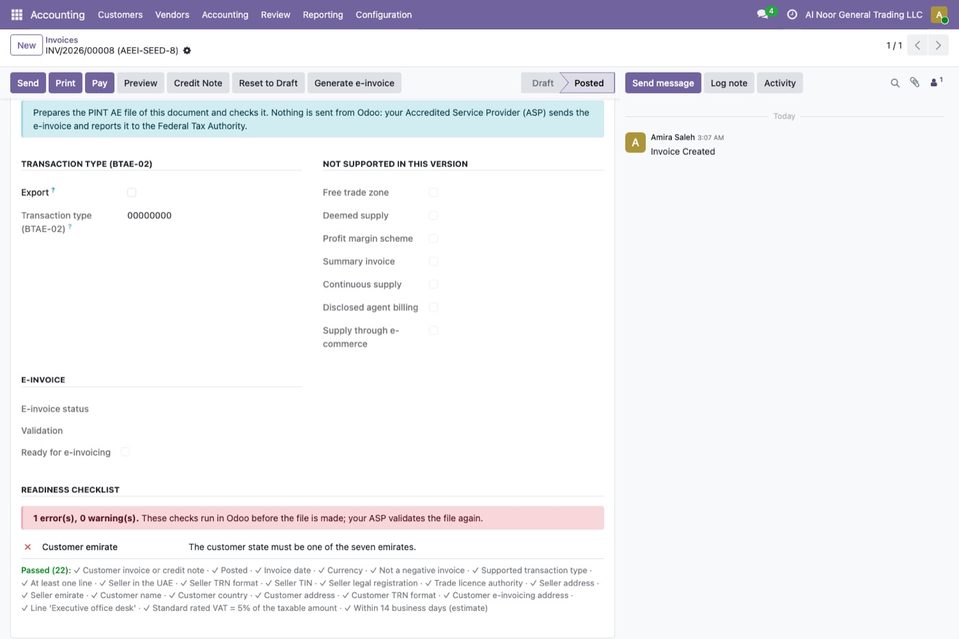Toggle Free trade zone checkbox
959x639 pixels.
click(x=434, y=192)
